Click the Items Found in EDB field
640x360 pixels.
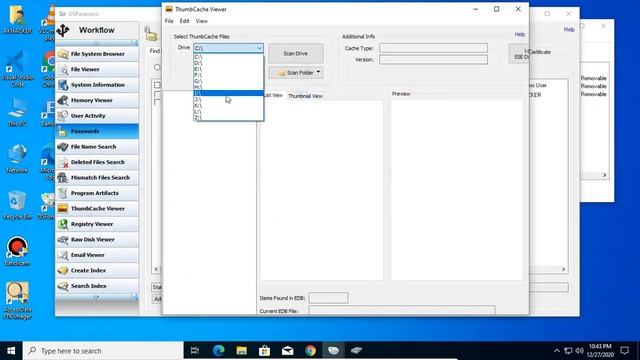point(328,298)
